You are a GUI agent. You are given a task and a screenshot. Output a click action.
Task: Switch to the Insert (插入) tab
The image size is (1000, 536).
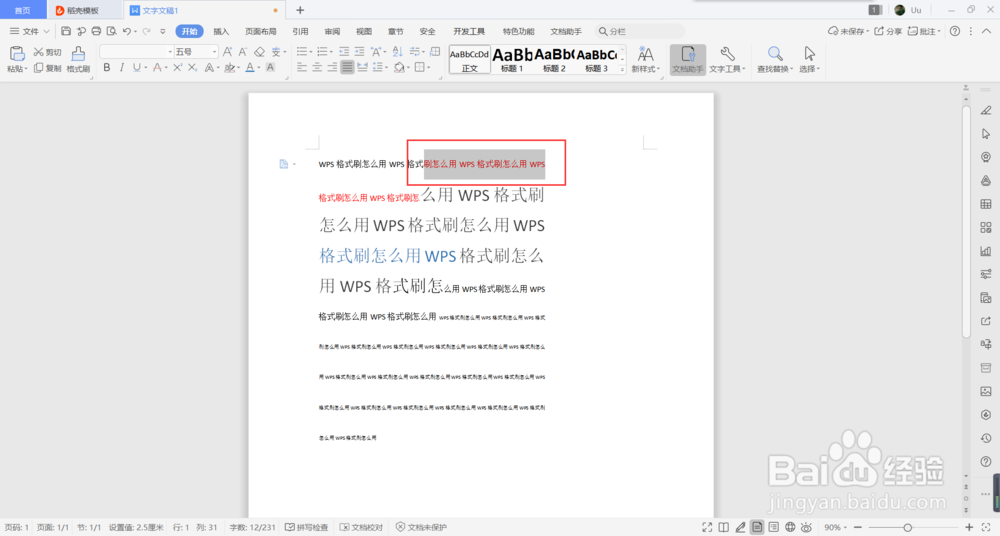pos(221,31)
